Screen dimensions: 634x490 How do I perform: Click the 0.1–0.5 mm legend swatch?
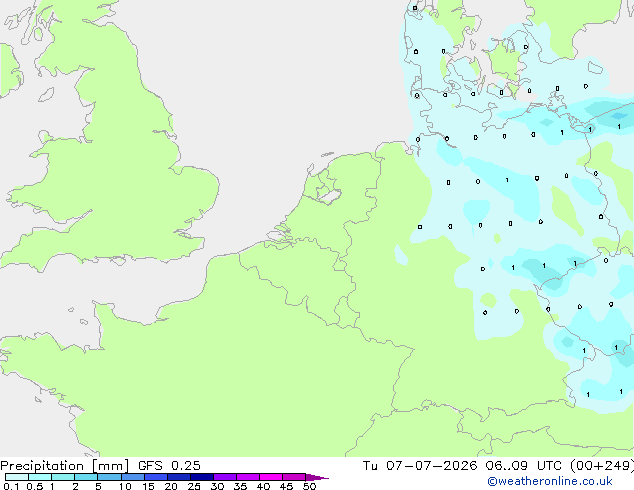point(17,477)
